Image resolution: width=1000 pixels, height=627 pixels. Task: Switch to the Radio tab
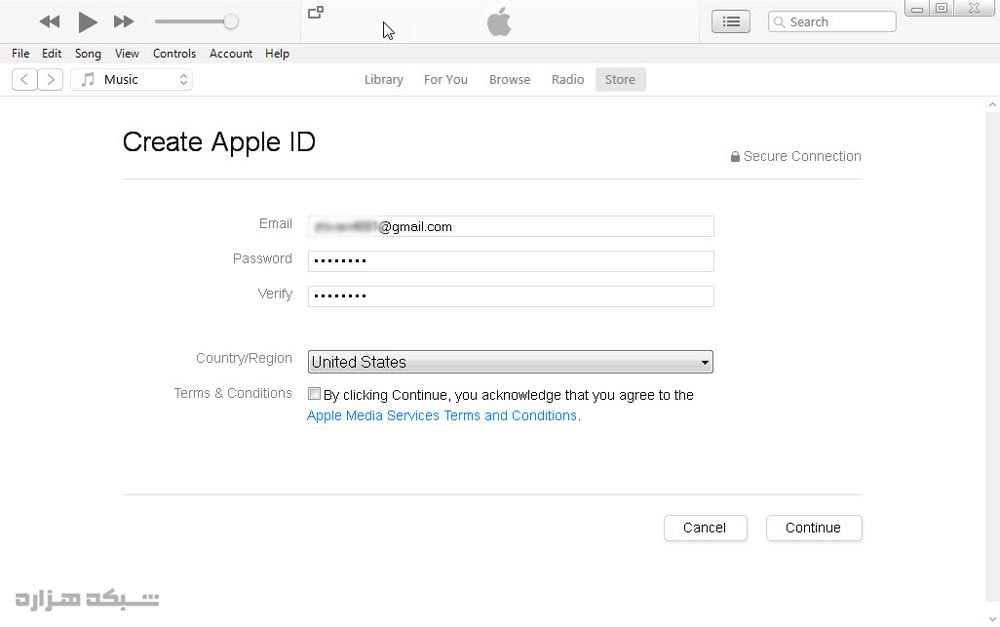coord(568,80)
